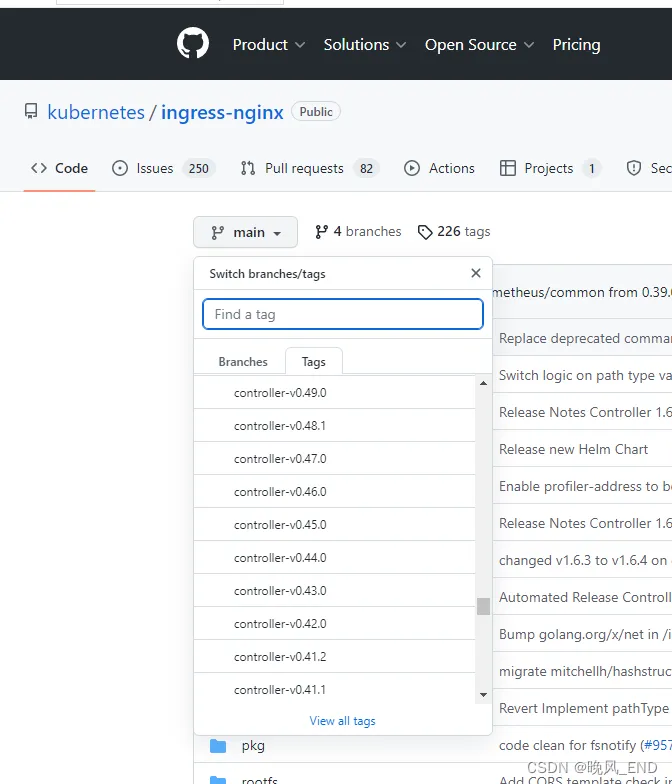Viewport: 672px width, 784px height.
Task: Open the Projects tab
Action: coord(550,168)
